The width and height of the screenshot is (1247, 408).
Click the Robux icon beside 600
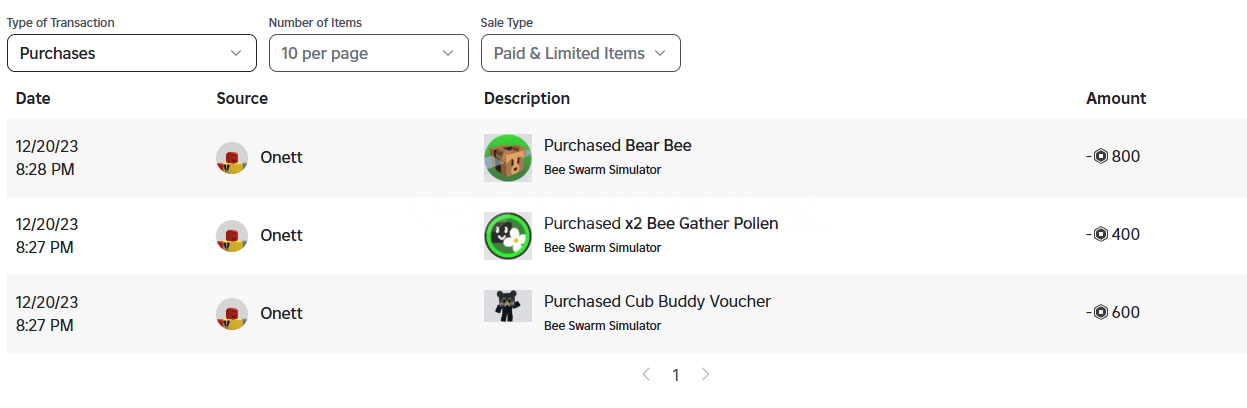1101,313
